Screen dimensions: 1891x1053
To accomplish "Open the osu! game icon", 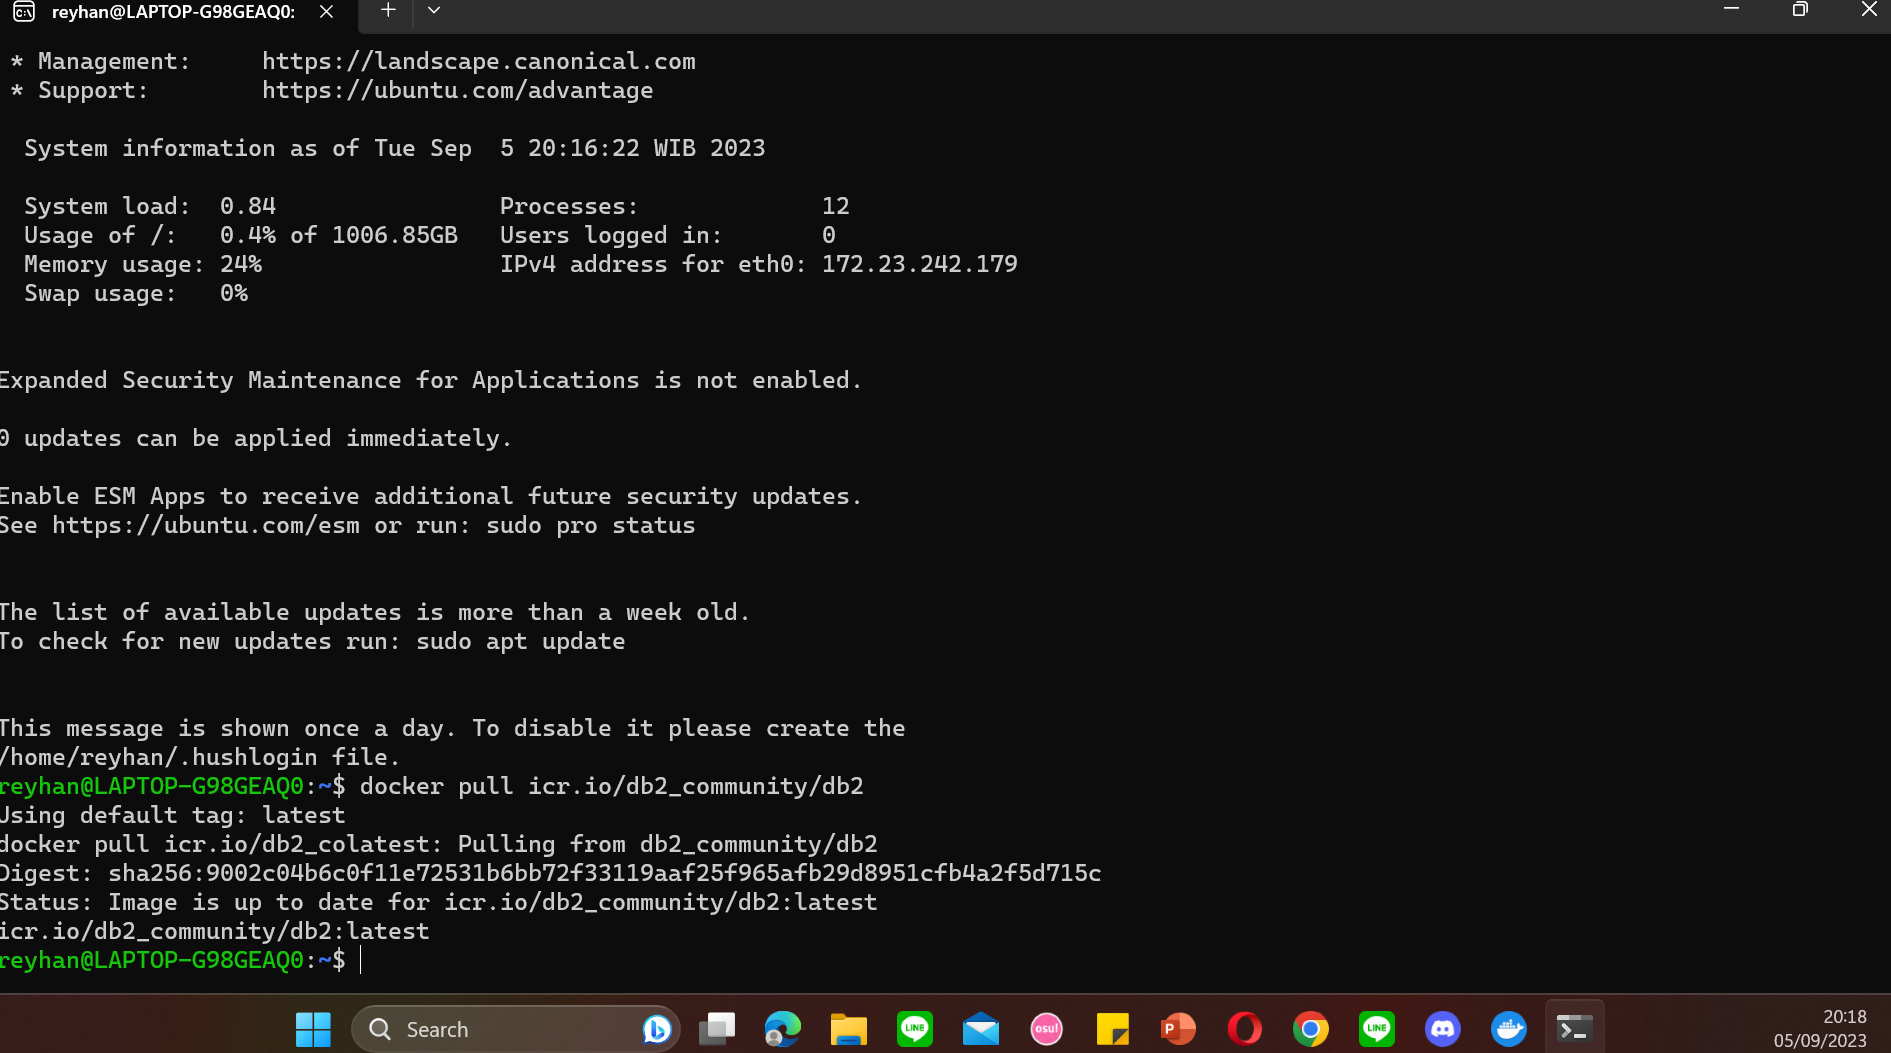I will coord(1046,1029).
